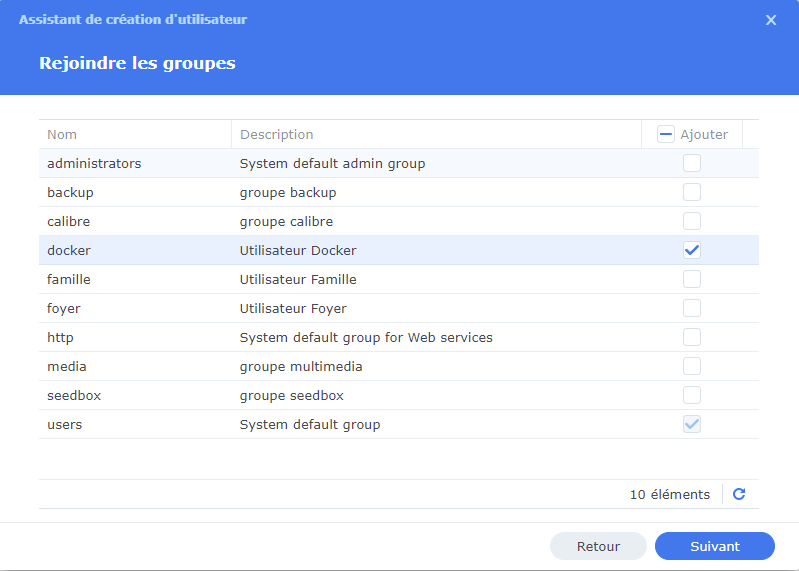Viewport: 799px width, 571px height.
Task: Enable the http group checkbox
Action: pos(692,337)
